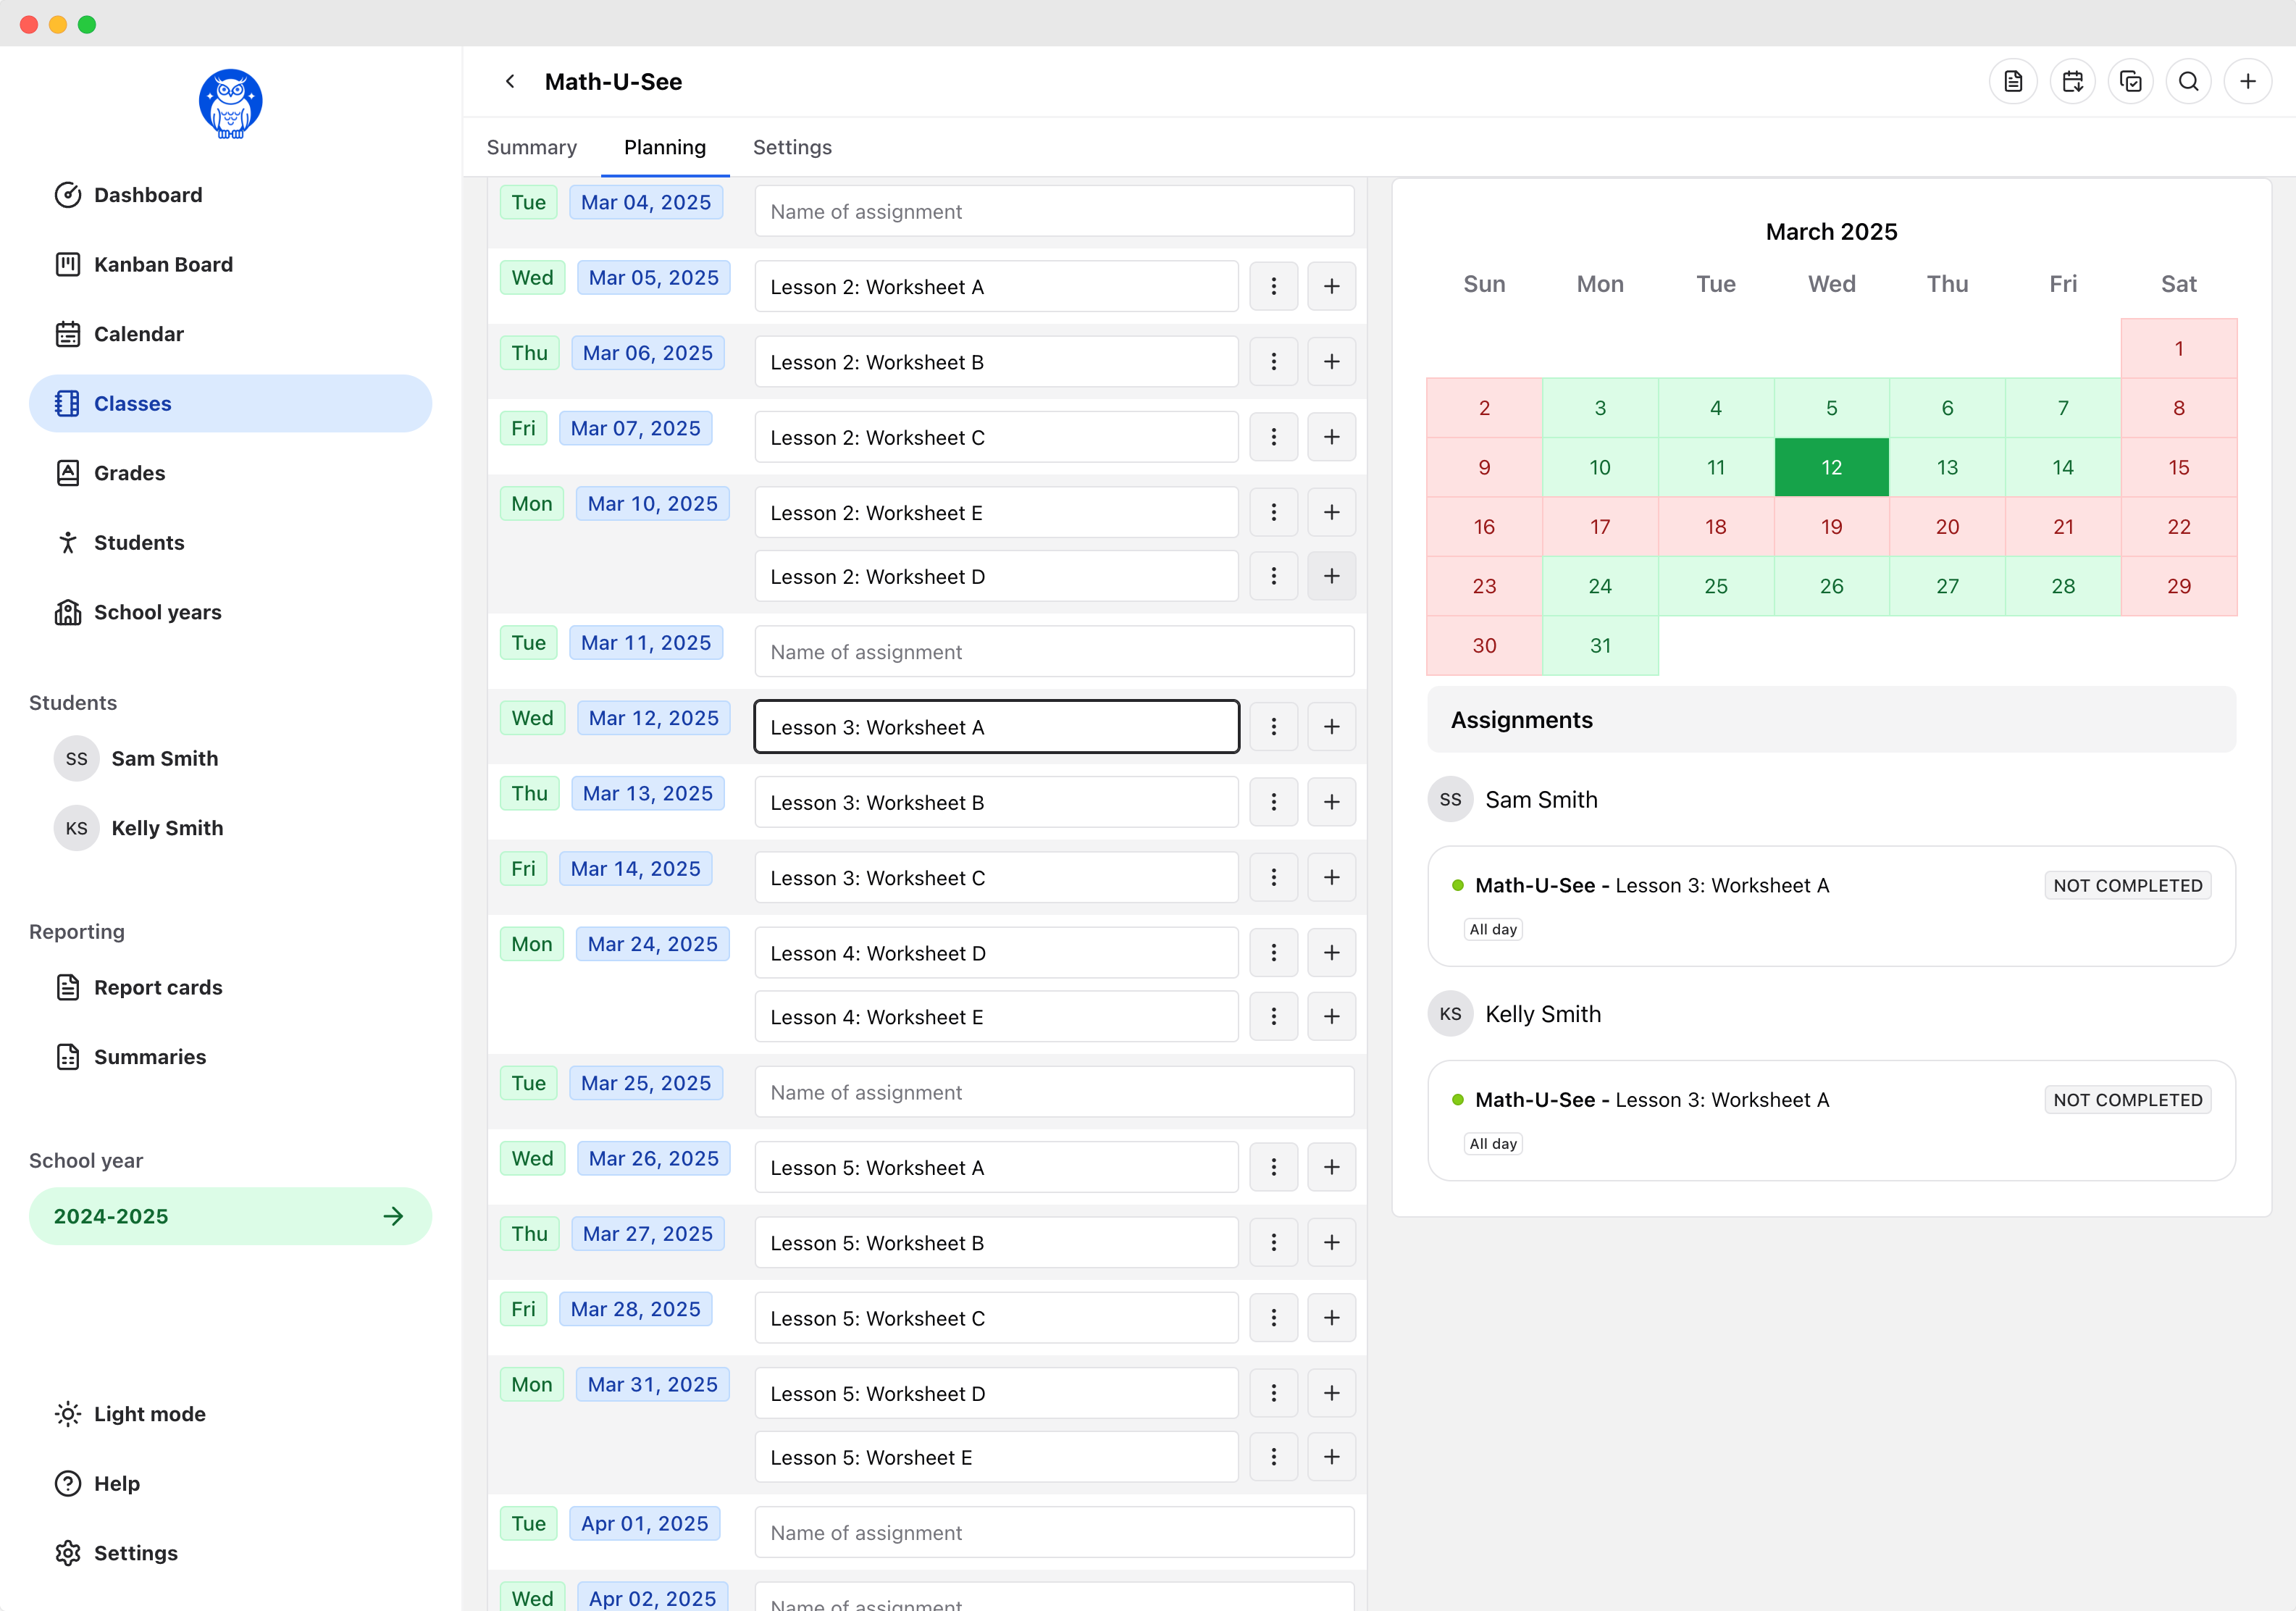The width and height of the screenshot is (2296, 1611).
Task: Click the back chevron next to Math-U-See
Action: (510, 81)
